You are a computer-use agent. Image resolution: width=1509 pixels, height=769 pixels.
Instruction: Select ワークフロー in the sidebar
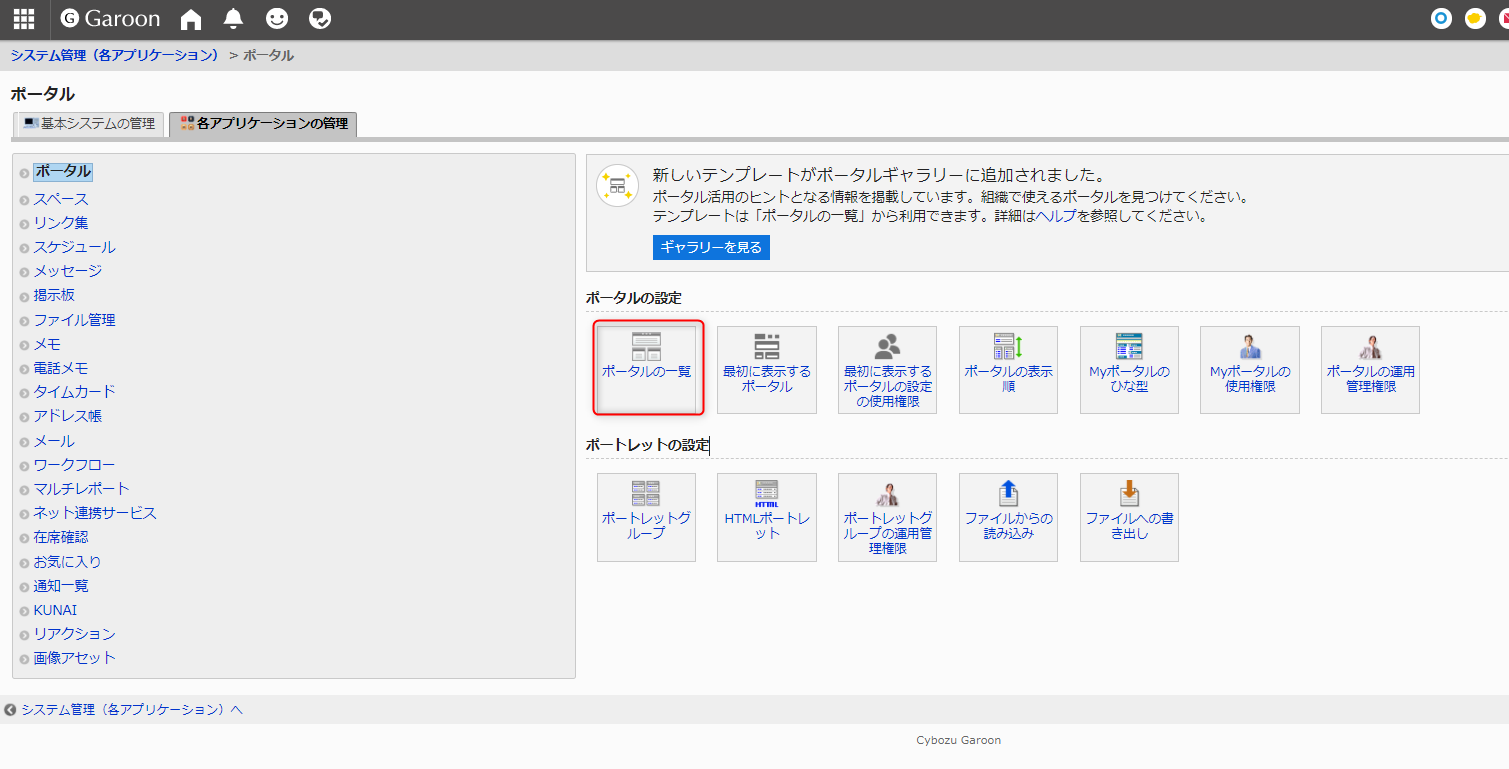(74, 465)
